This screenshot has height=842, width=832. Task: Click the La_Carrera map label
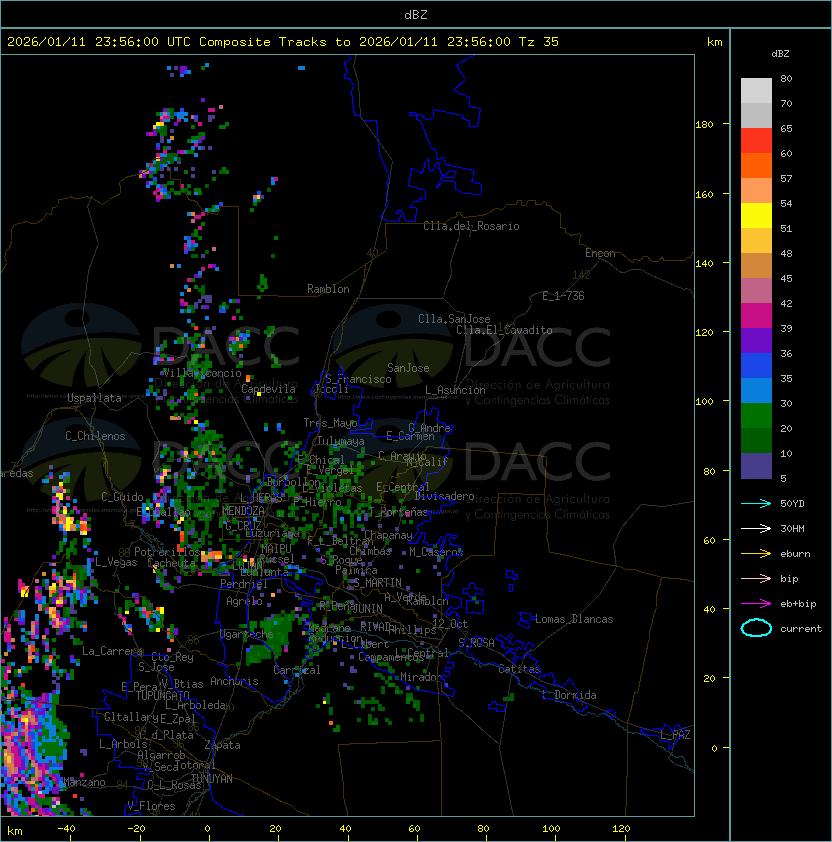[112, 651]
